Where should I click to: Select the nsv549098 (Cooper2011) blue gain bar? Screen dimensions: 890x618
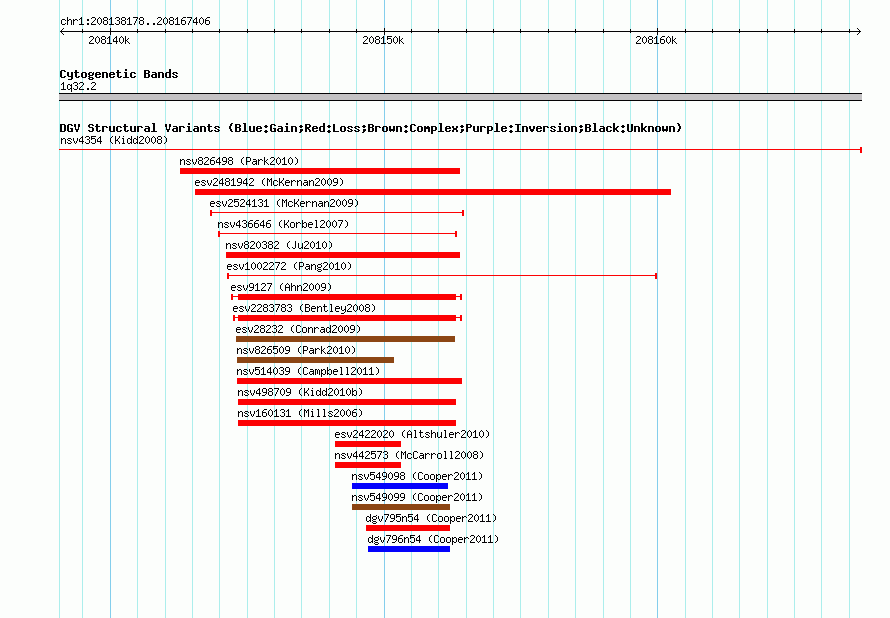tap(400, 486)
